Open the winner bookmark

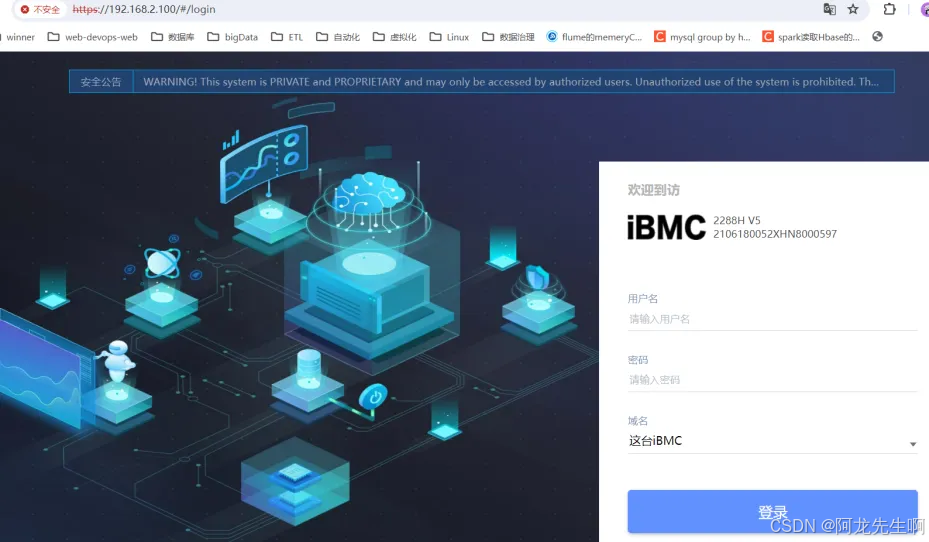point(20,37)
